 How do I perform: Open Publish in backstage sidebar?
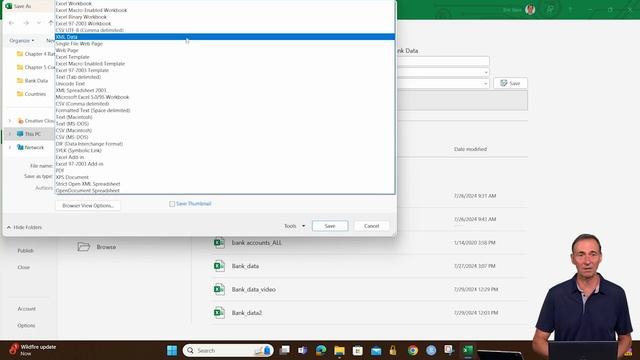tap(25, 251)
